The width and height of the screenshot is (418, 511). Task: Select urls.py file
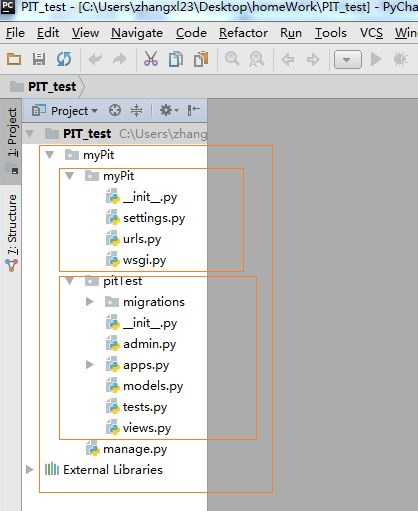pos(142,239)
